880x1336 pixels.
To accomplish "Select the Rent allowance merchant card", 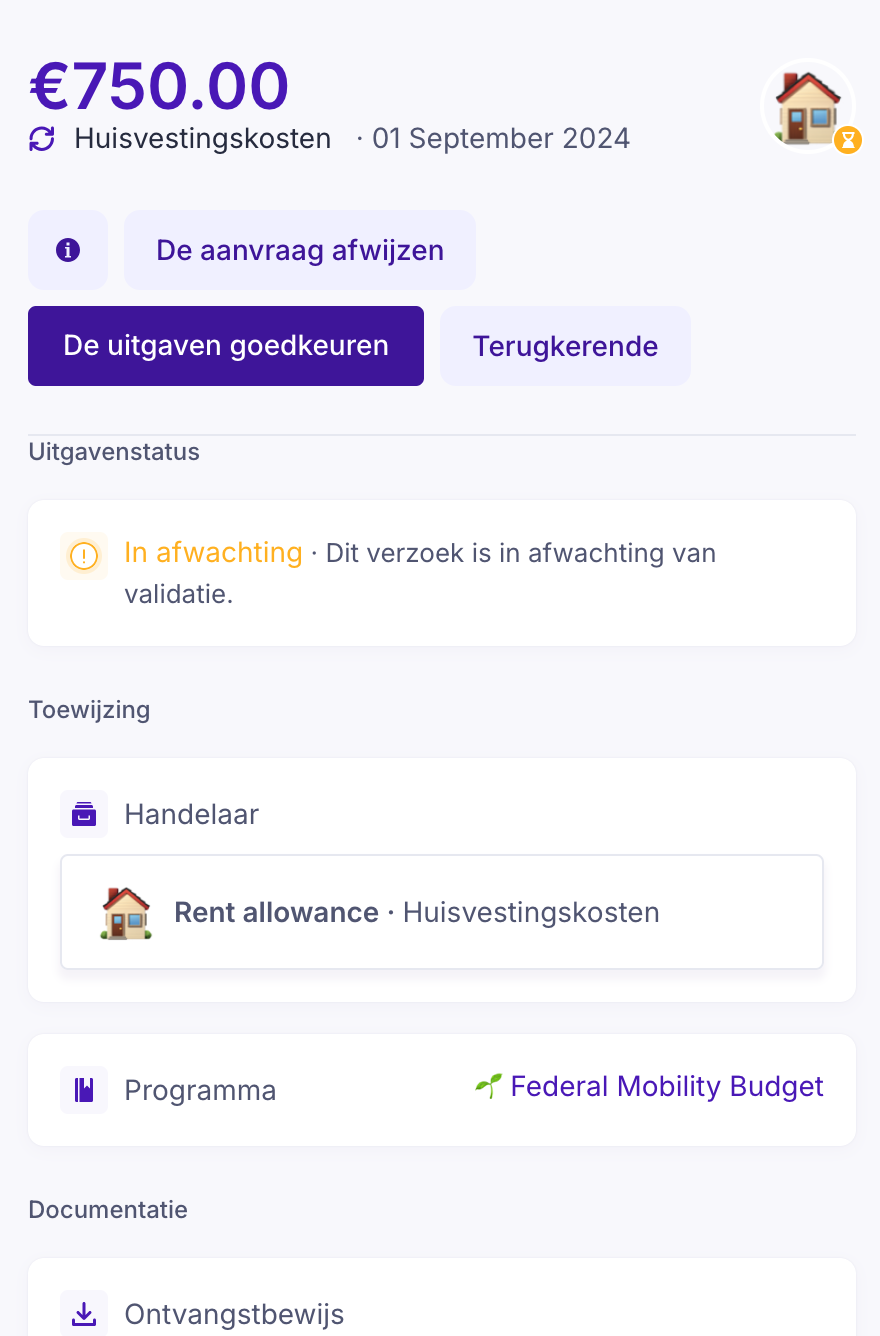I will tap(442, 912).
